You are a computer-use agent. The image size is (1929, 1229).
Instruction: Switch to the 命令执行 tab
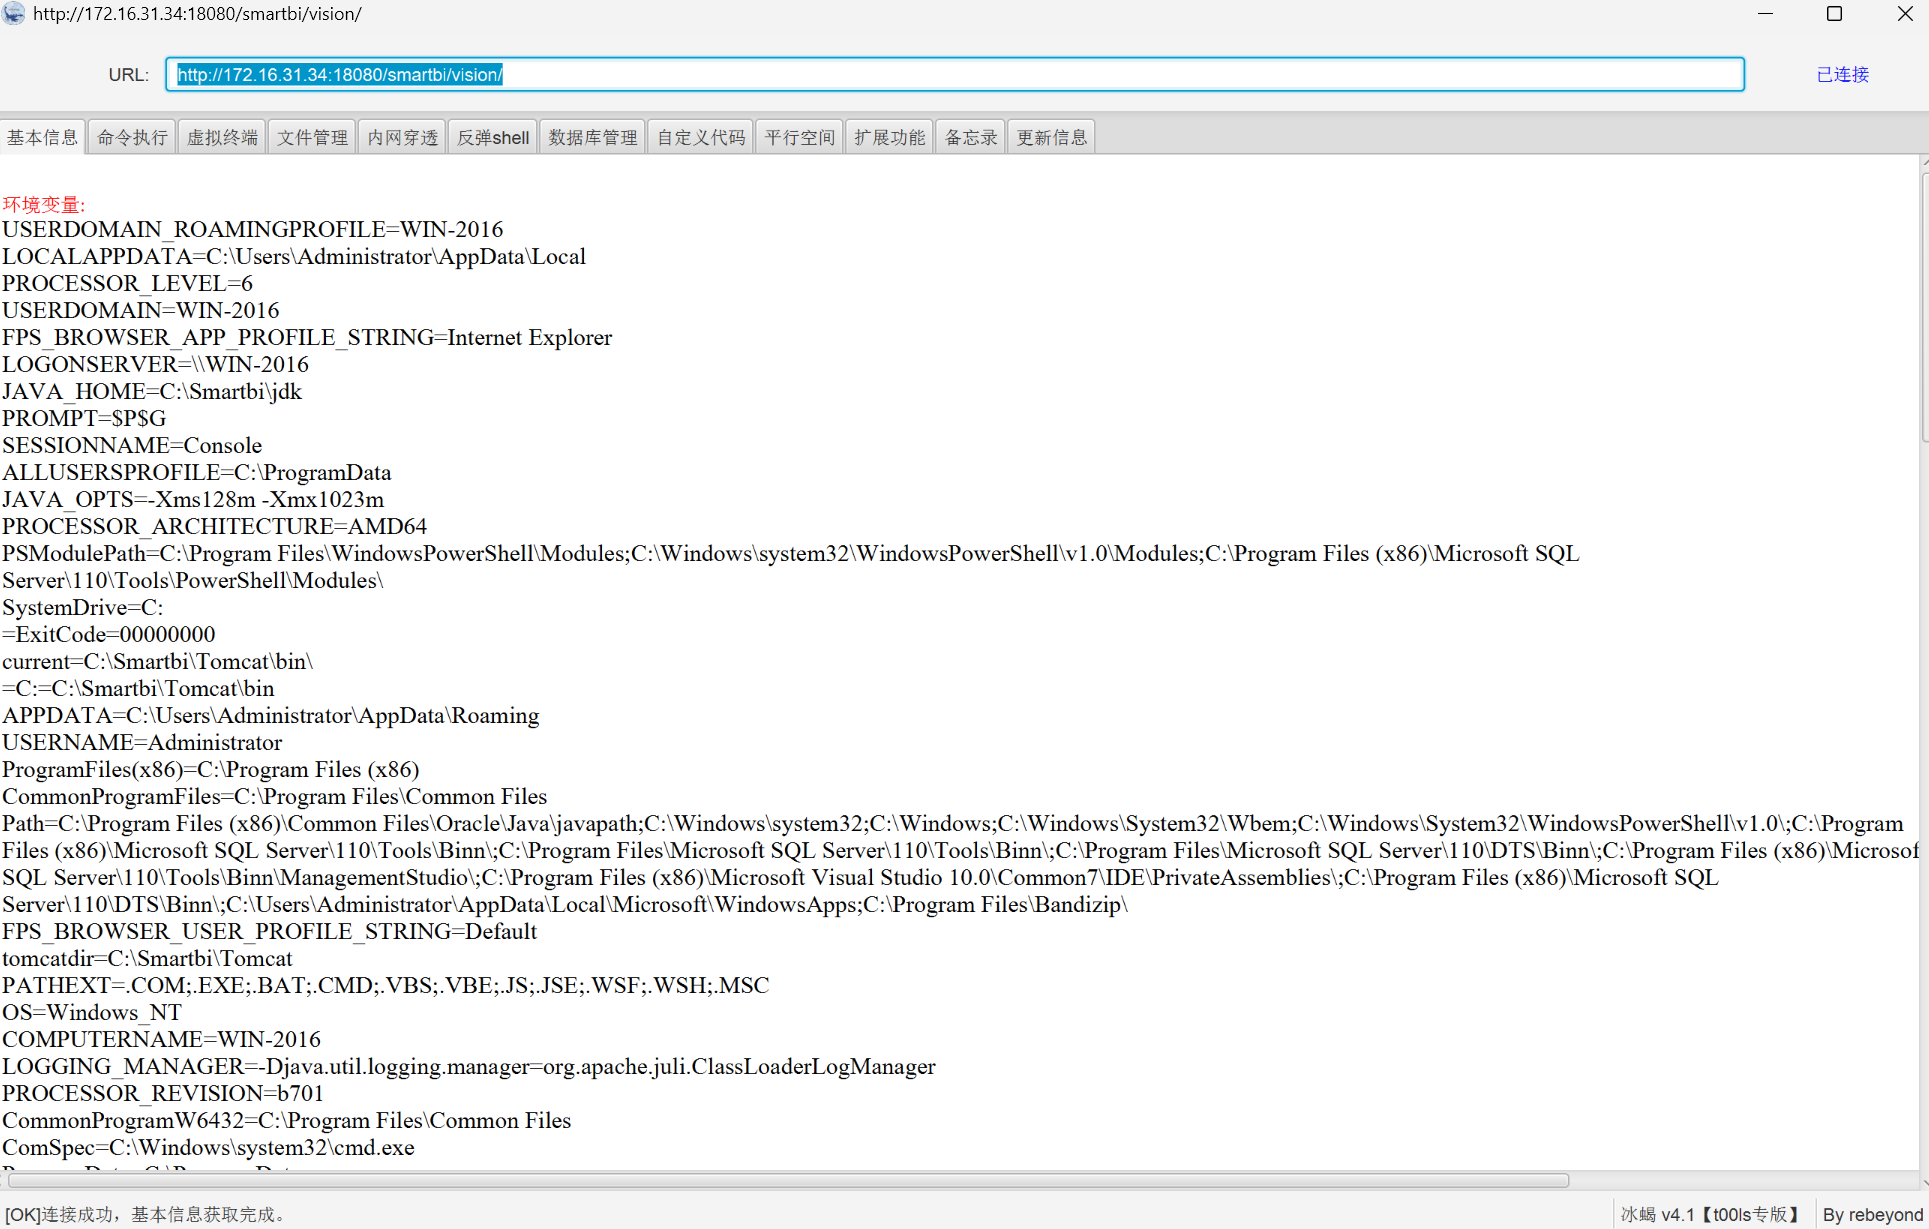(x=132, y=137)
